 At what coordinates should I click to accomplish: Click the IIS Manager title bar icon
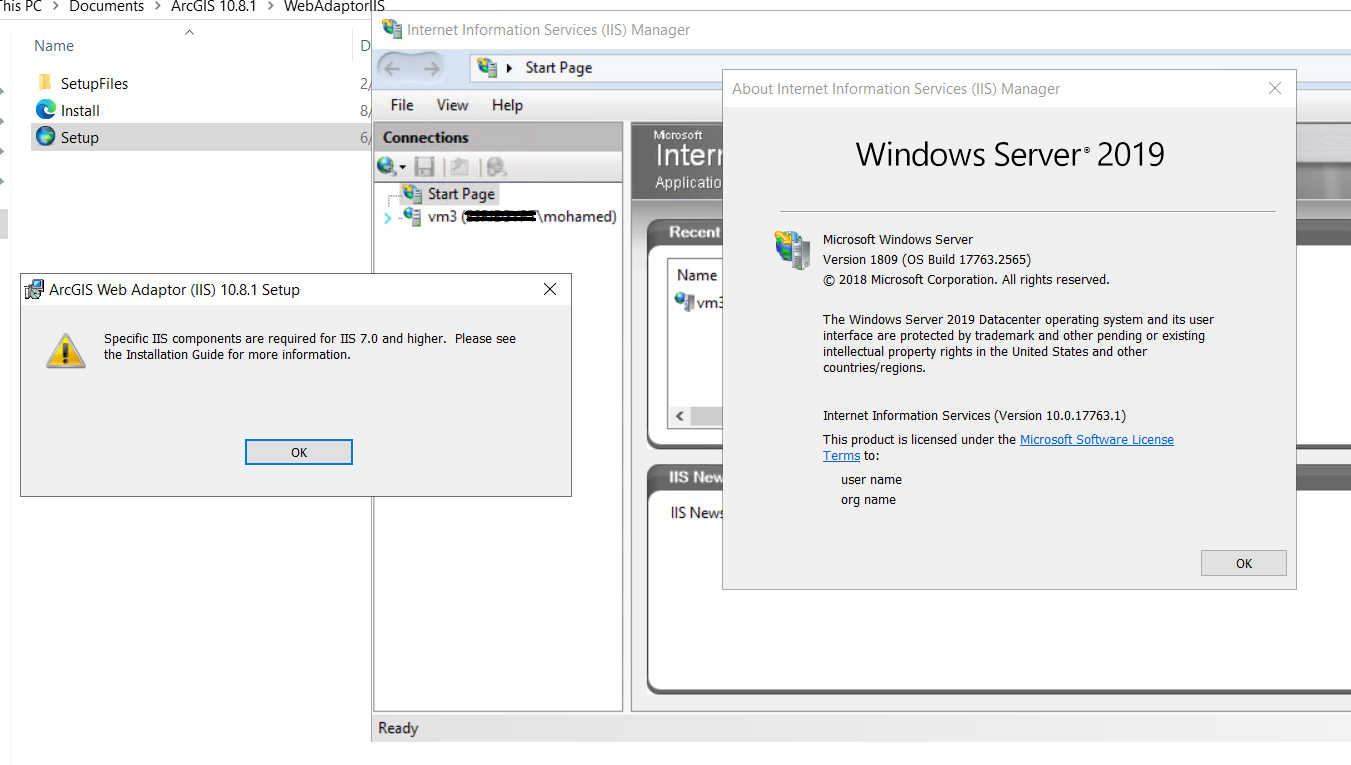click(392, 30)
